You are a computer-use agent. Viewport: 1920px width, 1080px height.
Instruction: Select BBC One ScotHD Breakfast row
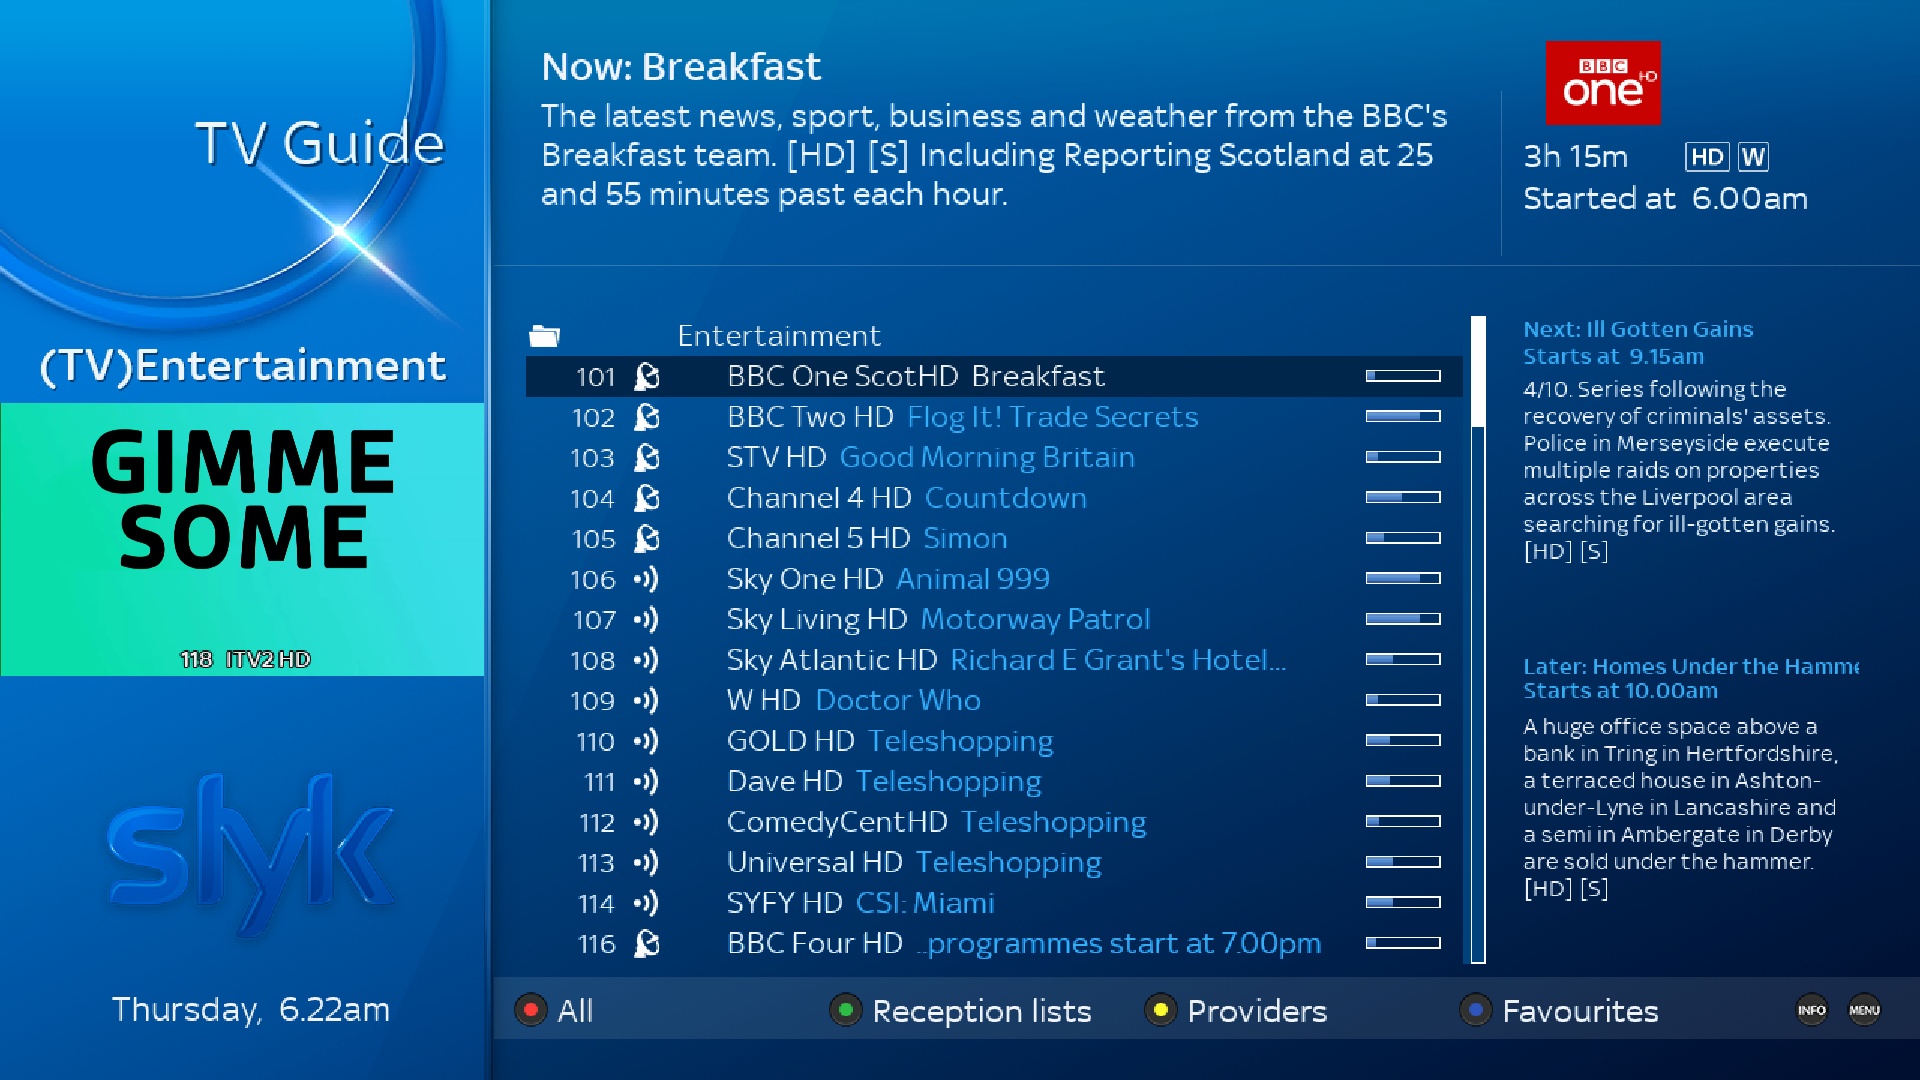click(x=994, y=377)
